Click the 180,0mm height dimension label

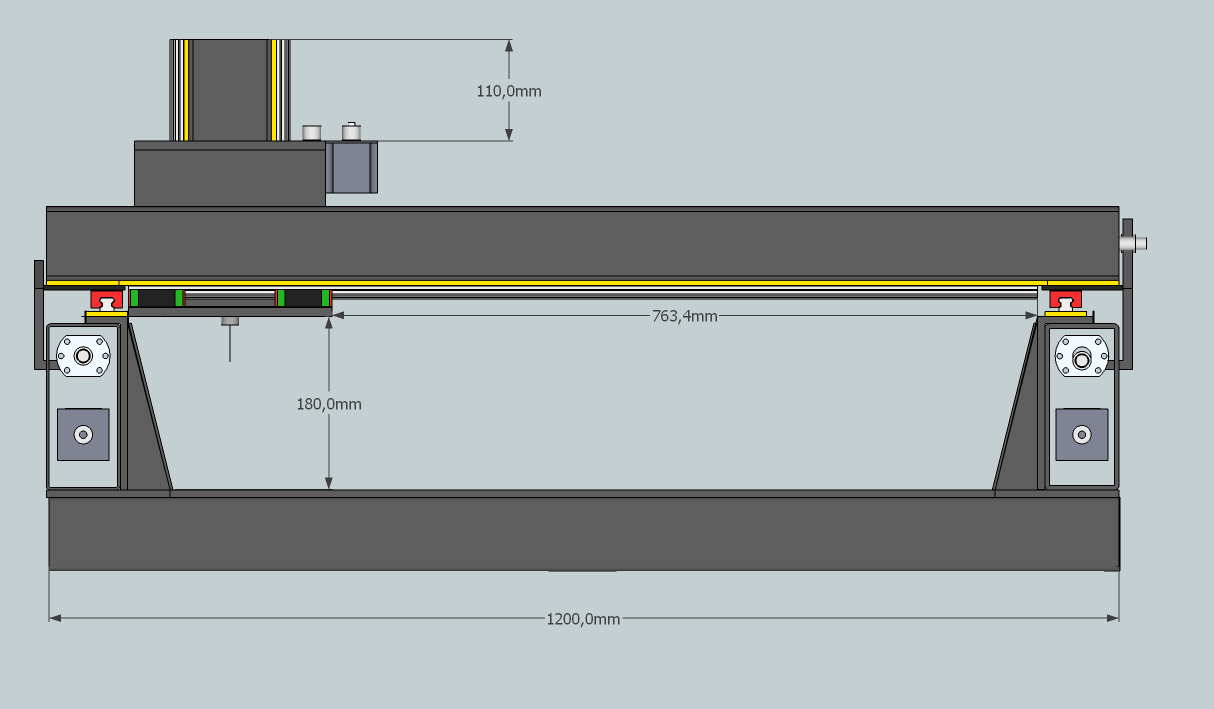tap(329, 404)
